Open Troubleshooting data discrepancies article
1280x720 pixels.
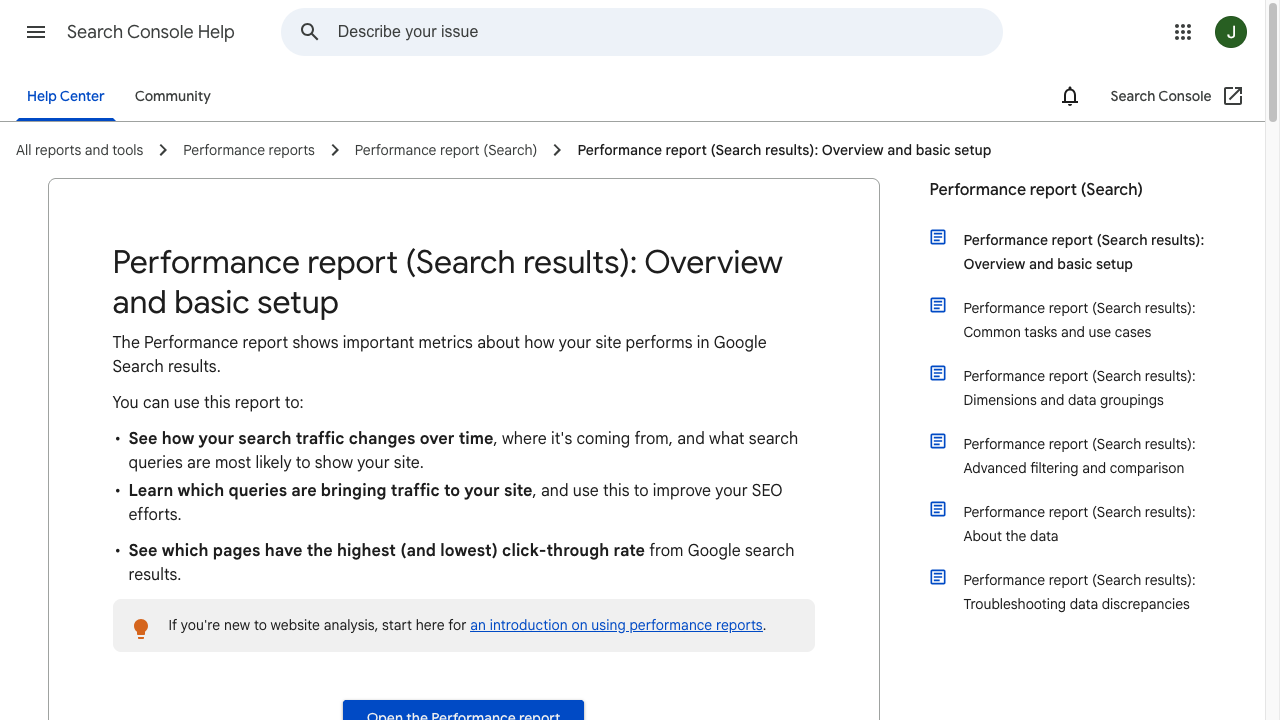(x=1079, y=592)
